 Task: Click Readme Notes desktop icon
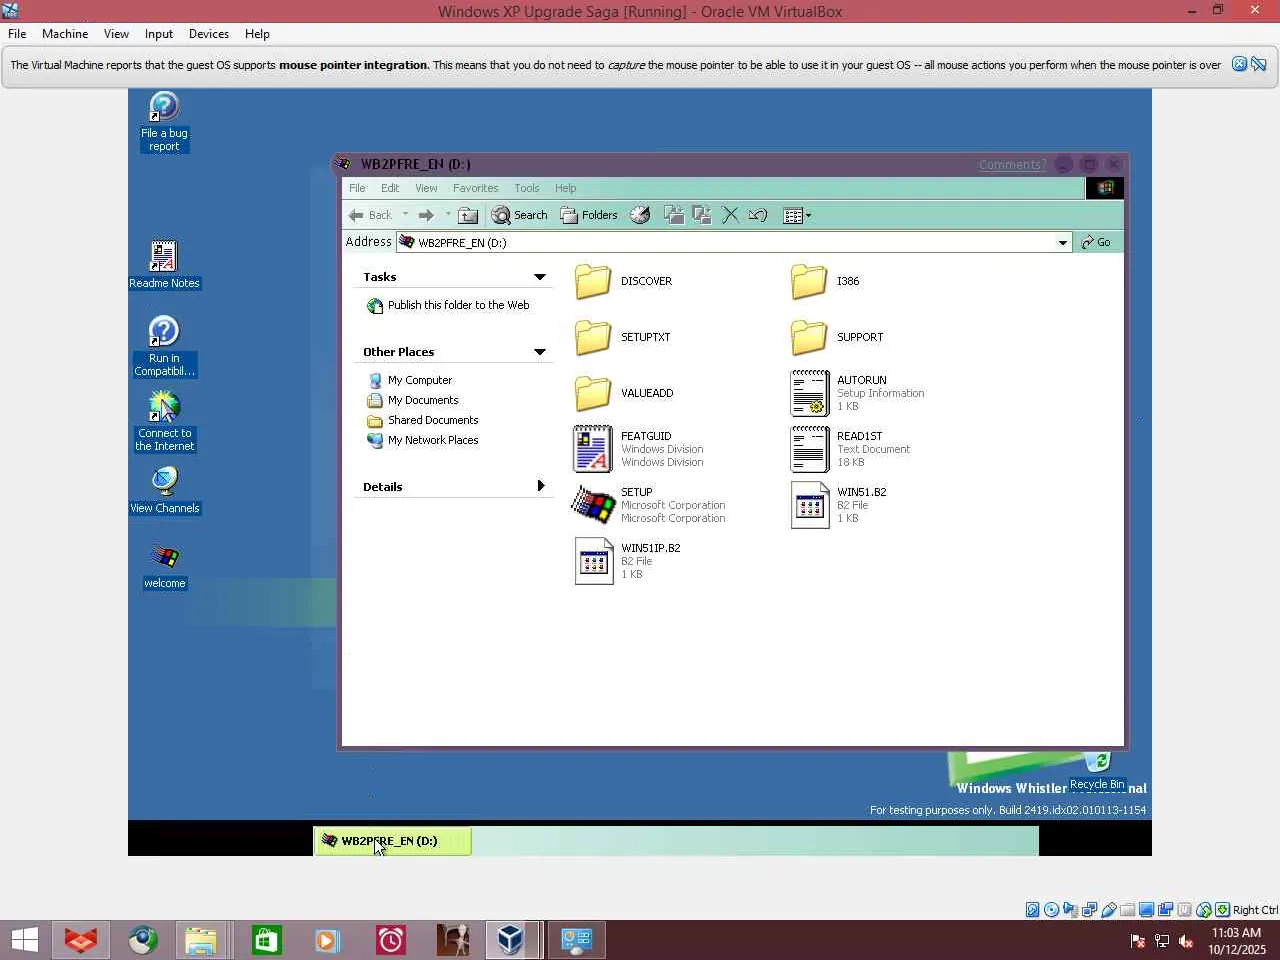click(164, 265)
